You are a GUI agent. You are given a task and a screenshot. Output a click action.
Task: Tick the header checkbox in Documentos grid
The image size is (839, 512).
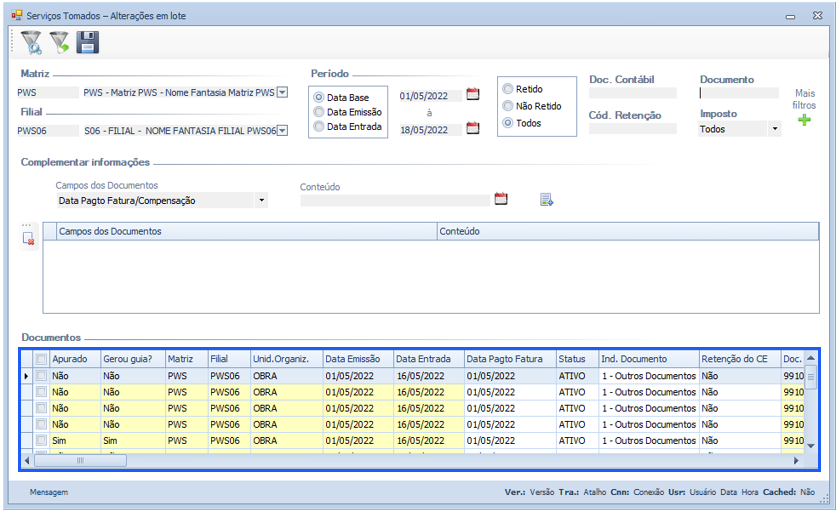pos(41,359)
